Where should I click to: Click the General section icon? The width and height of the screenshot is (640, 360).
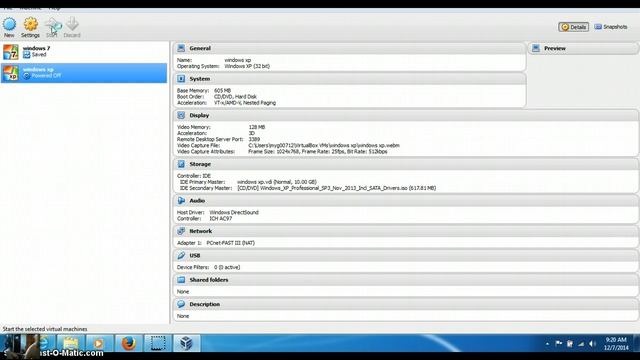click(x=181, y=48)
